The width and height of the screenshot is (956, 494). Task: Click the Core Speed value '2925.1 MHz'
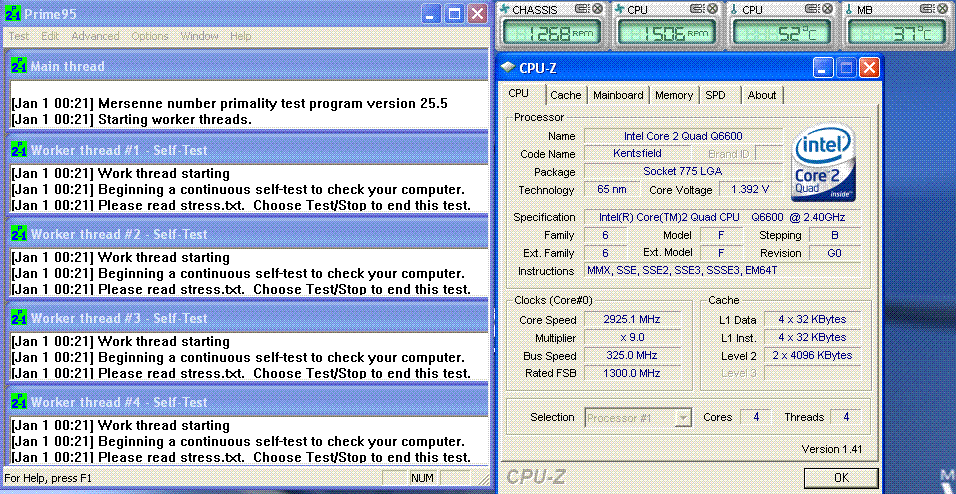tap(632, 319)
